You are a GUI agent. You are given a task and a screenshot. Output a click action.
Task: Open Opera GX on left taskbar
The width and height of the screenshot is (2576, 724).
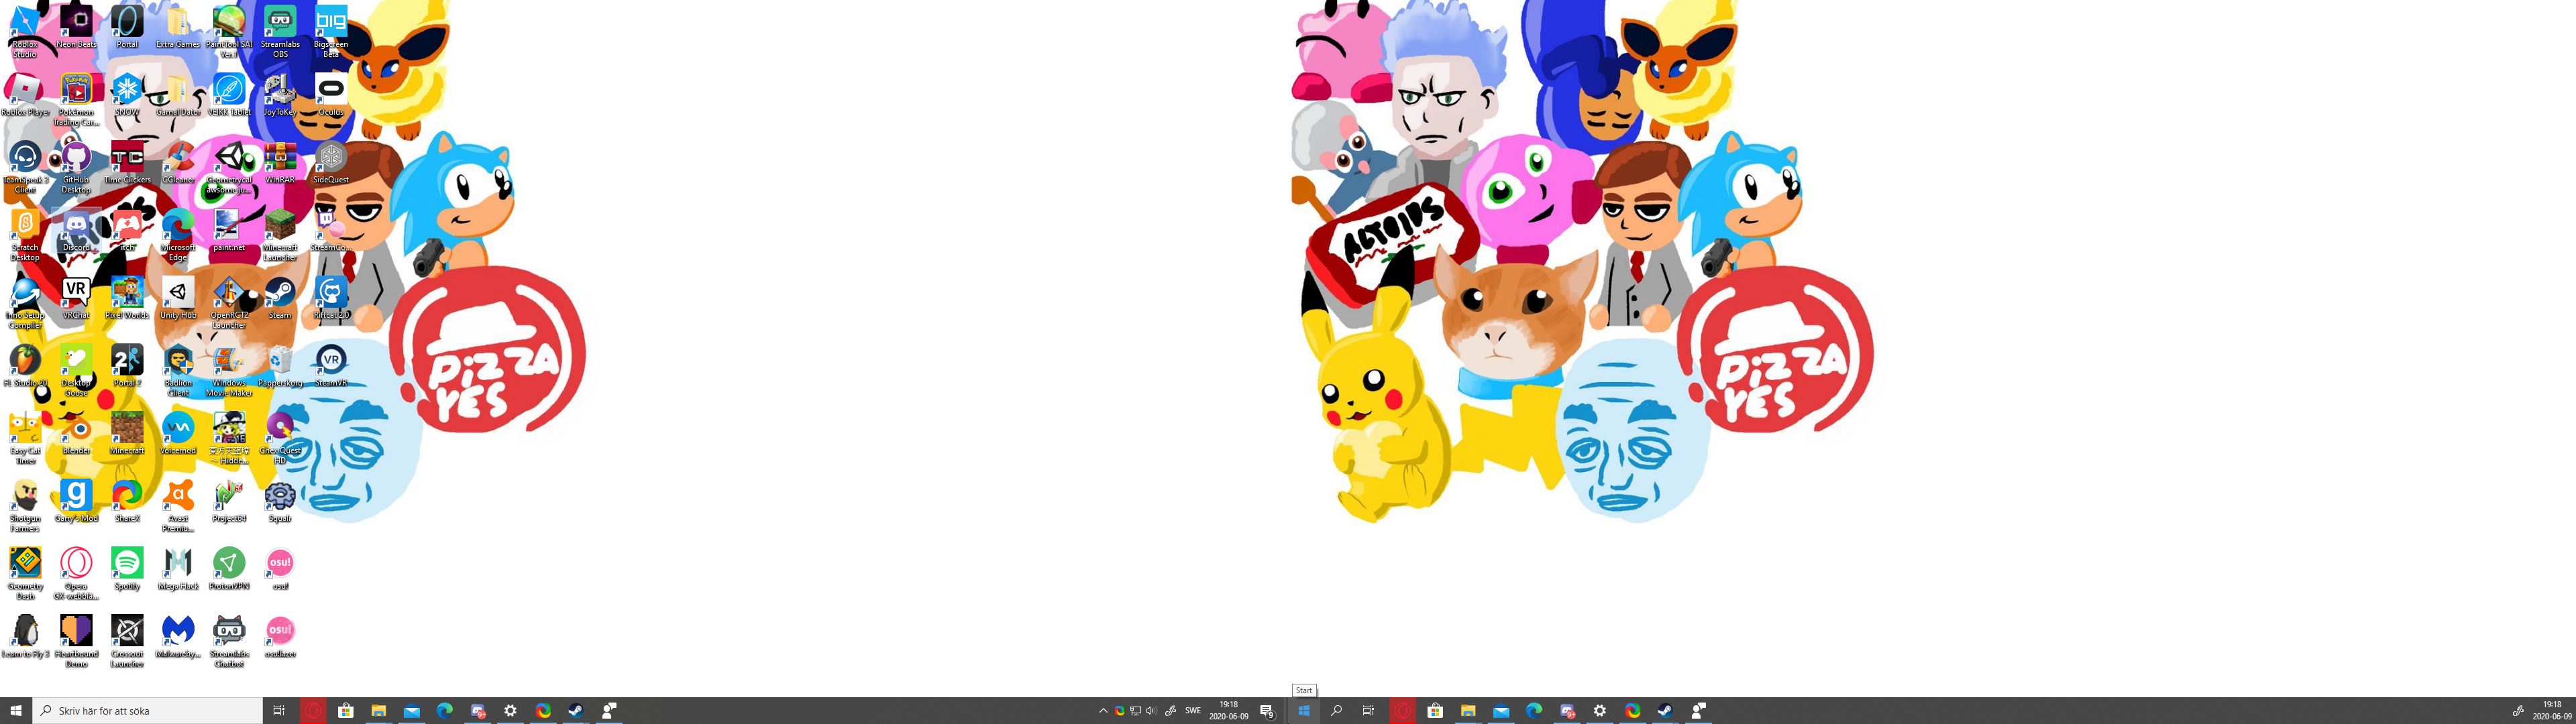click(313, 711)
